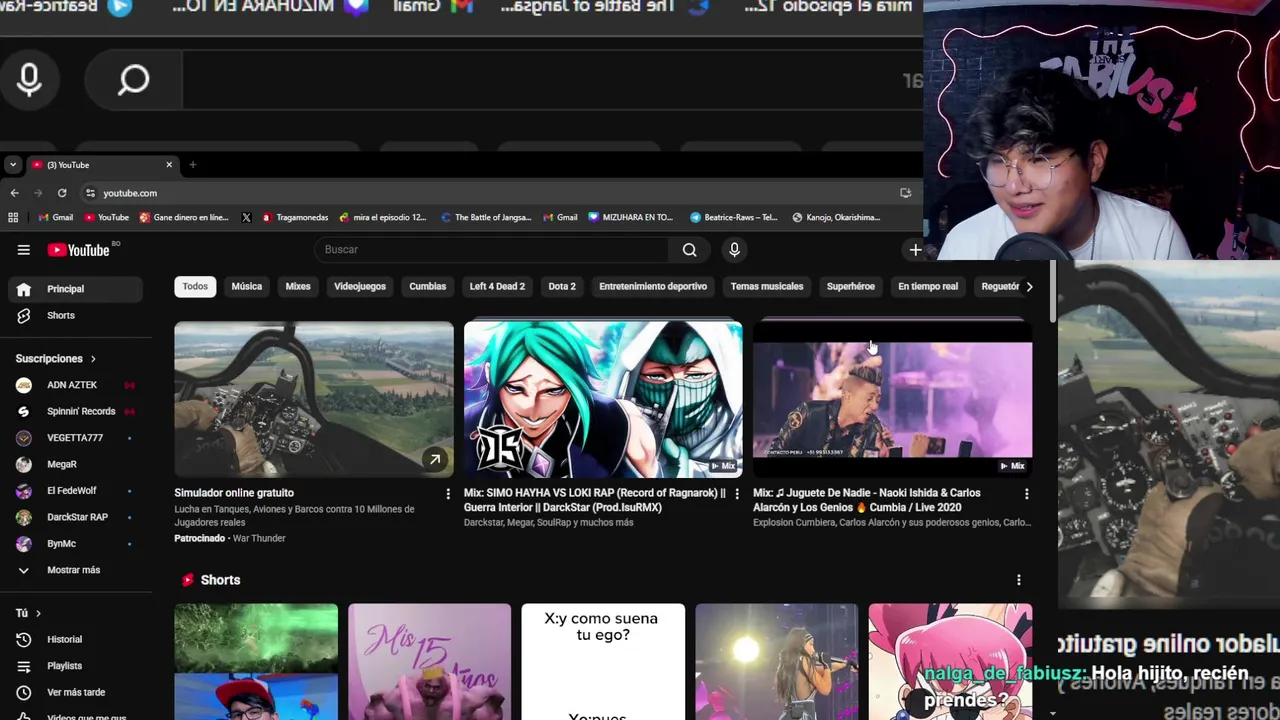Select the Left 4 Dead 2 chip
This screenshot has width=1280, height=720.
[497, 287]
